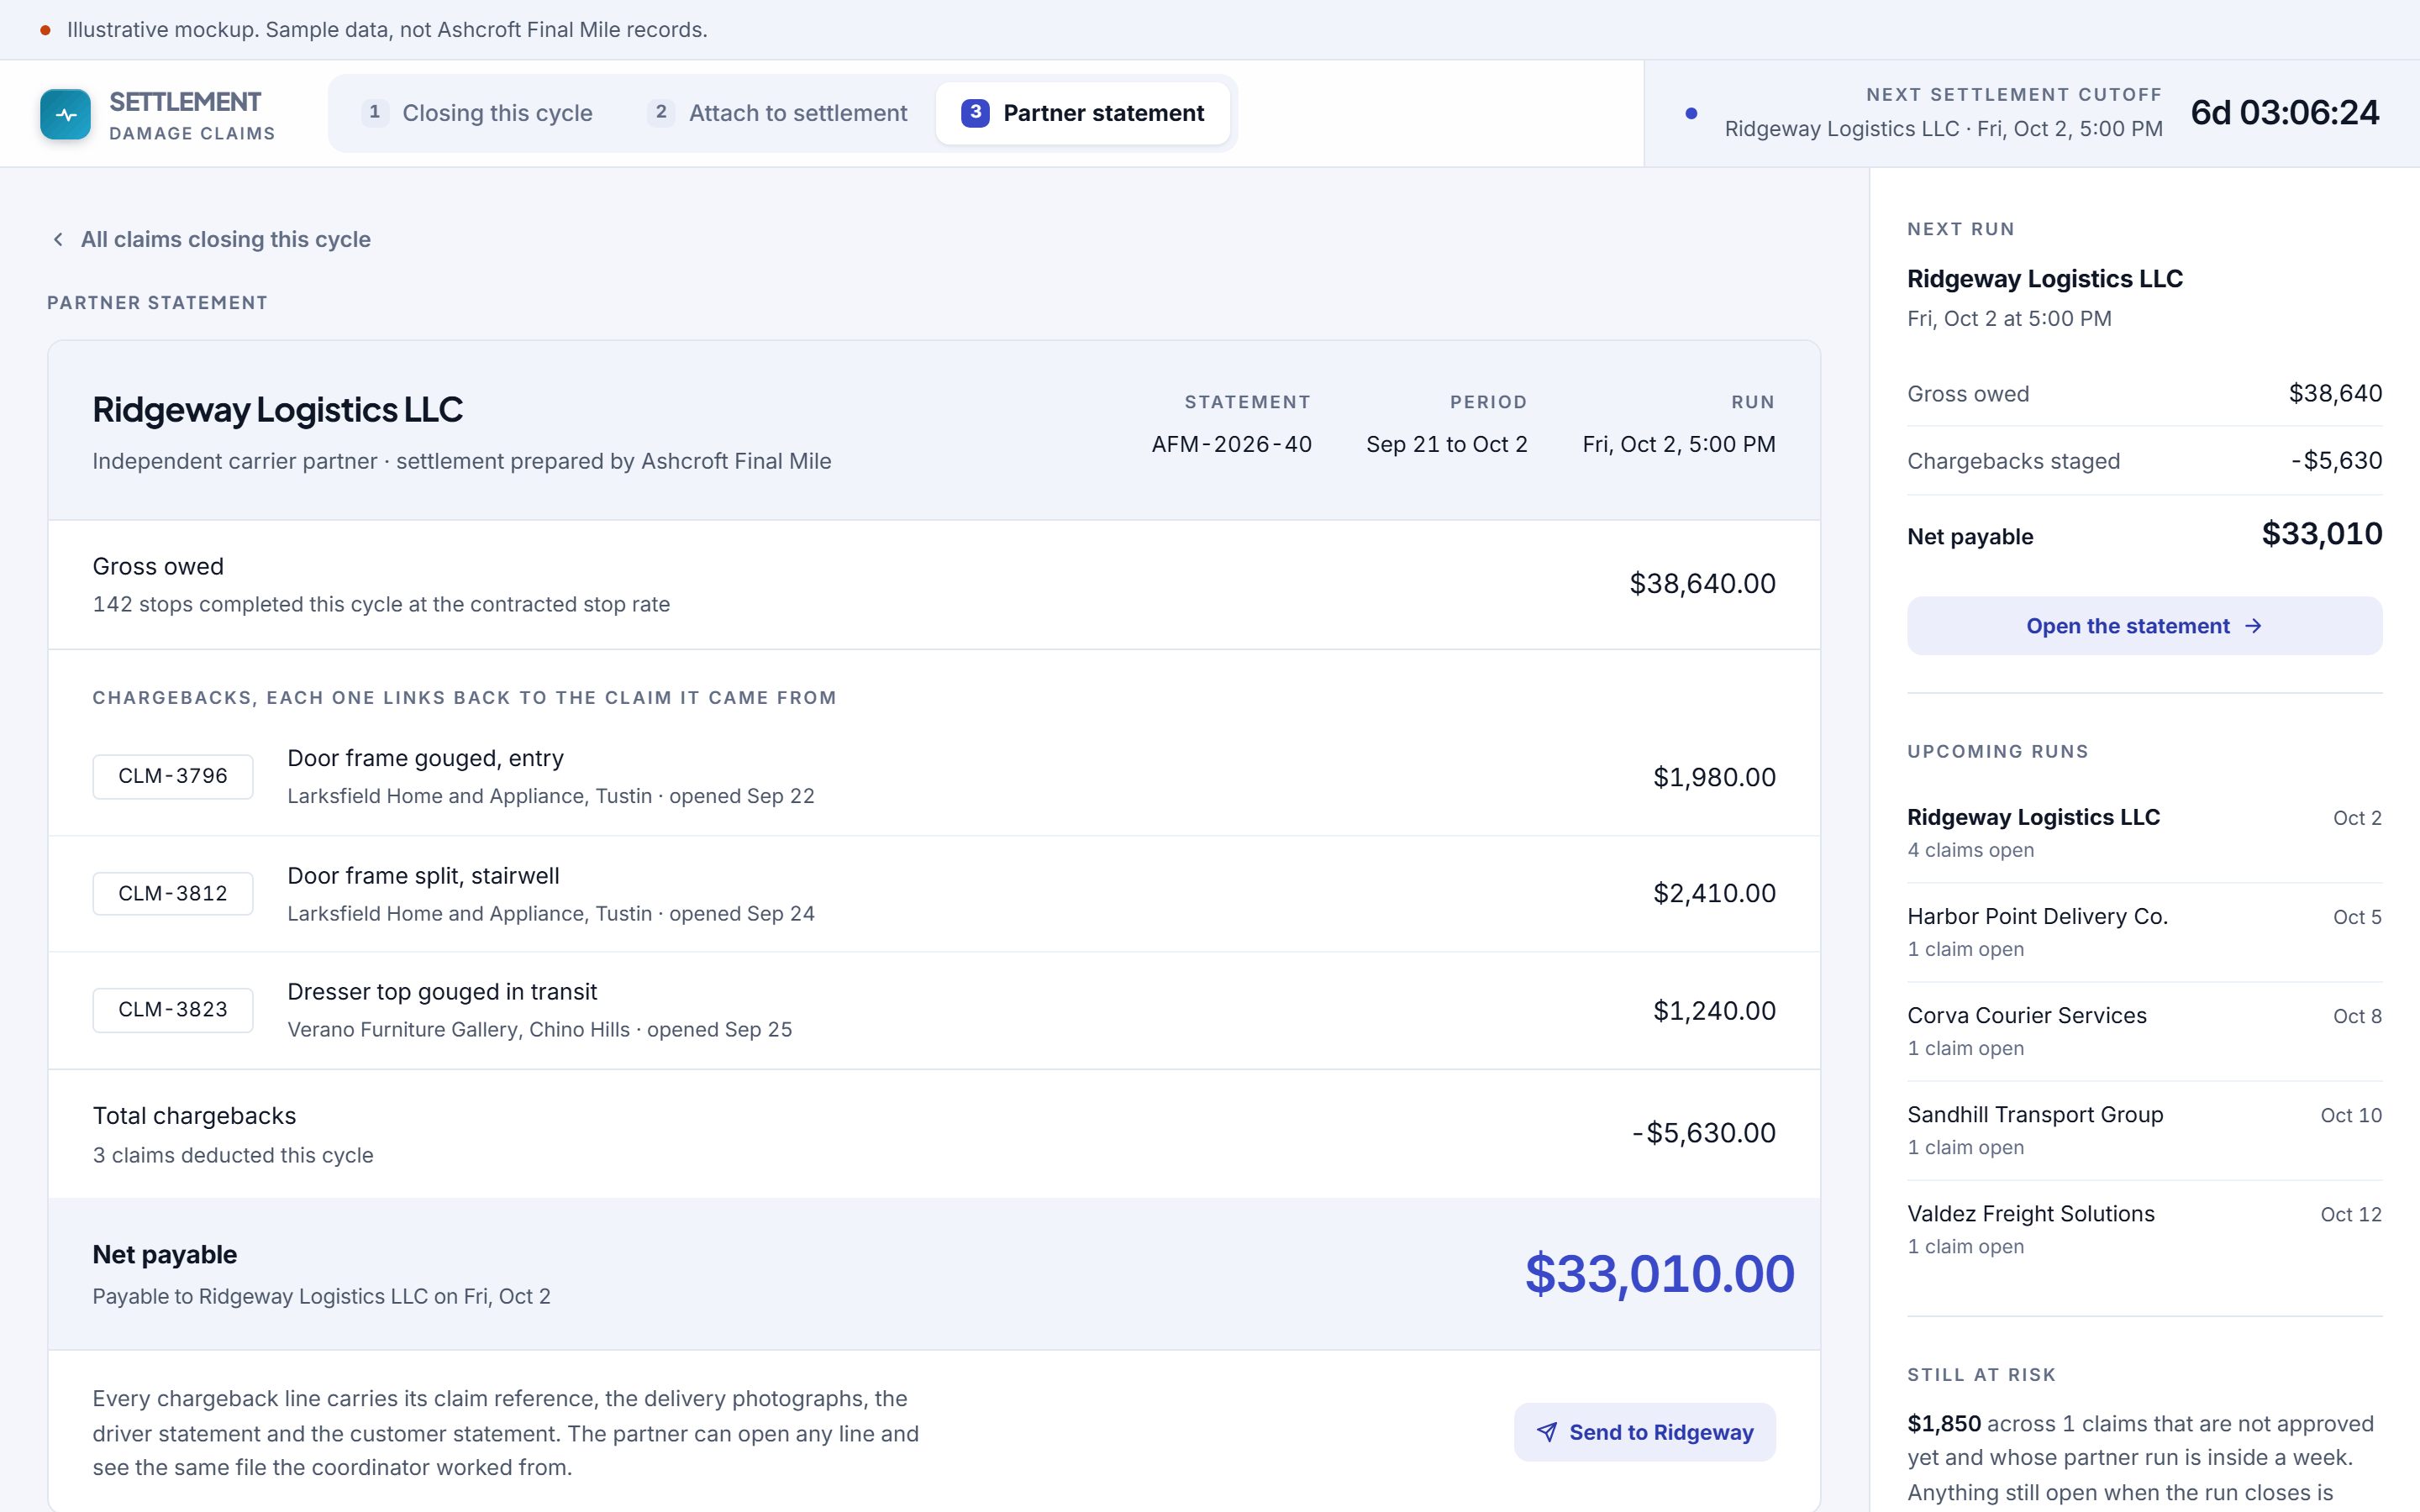Select Ridgeway Logistics LLC upcoming run
The width and height of the screenshot is (2420, 1512).
point(2144,833)
